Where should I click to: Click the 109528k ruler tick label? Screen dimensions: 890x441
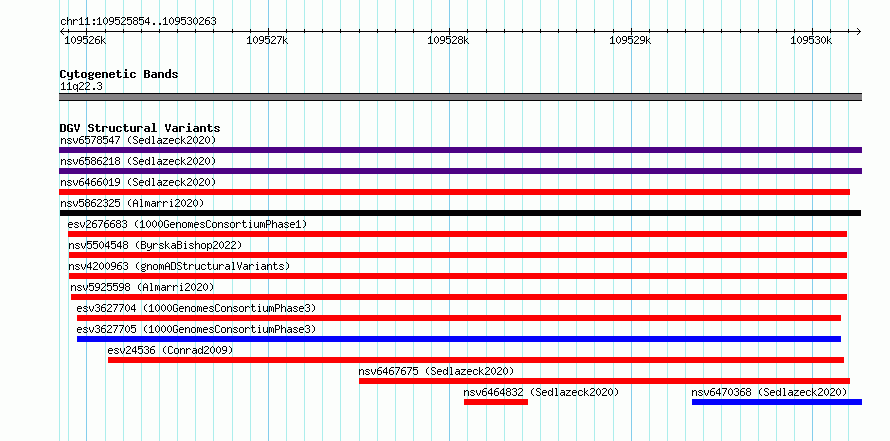click(x=448, y=40)
